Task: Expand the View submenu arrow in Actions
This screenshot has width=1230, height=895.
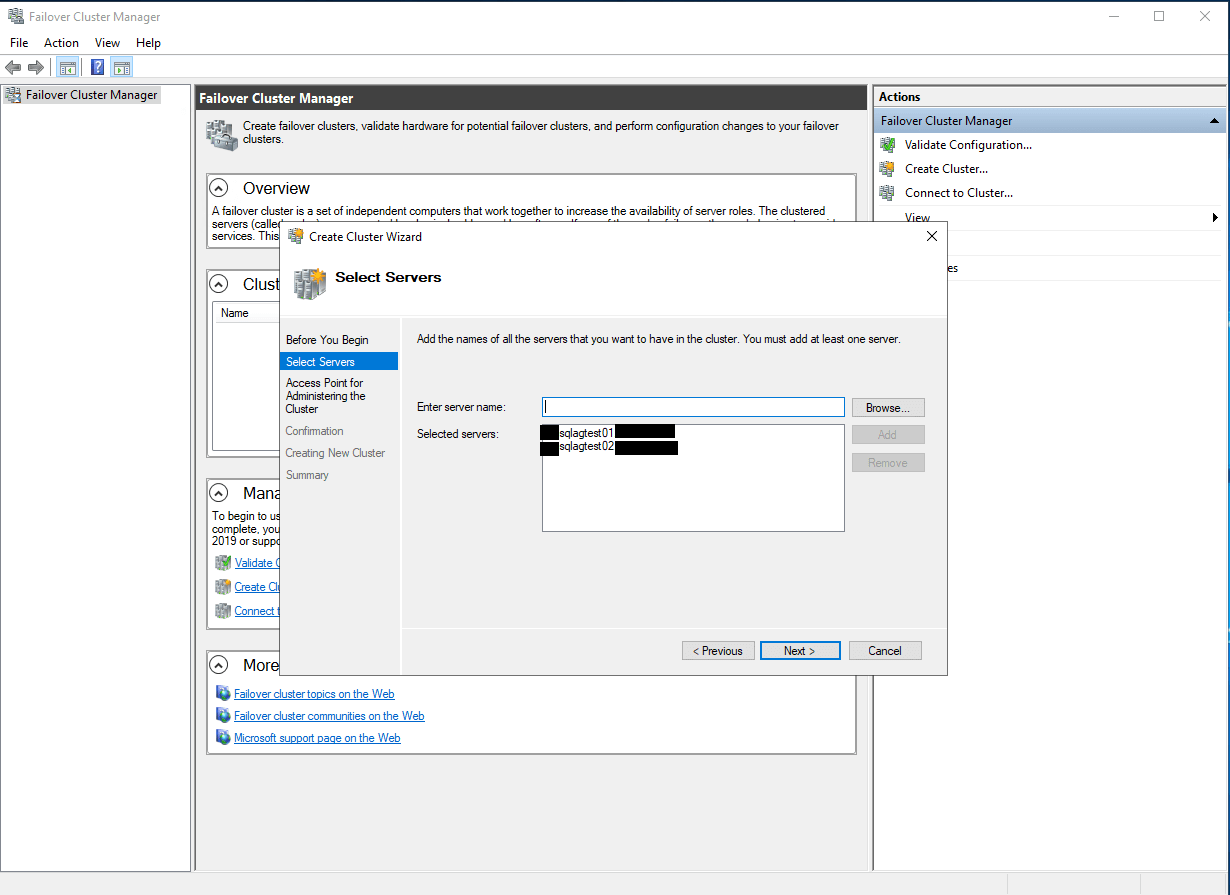Action: click(x=1215, y=217)
